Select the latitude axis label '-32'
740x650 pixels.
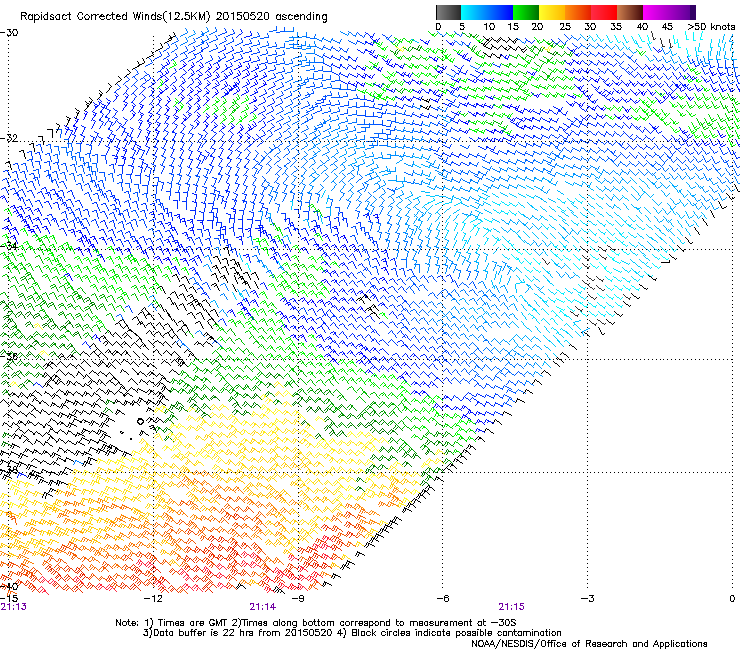(9, 138)
